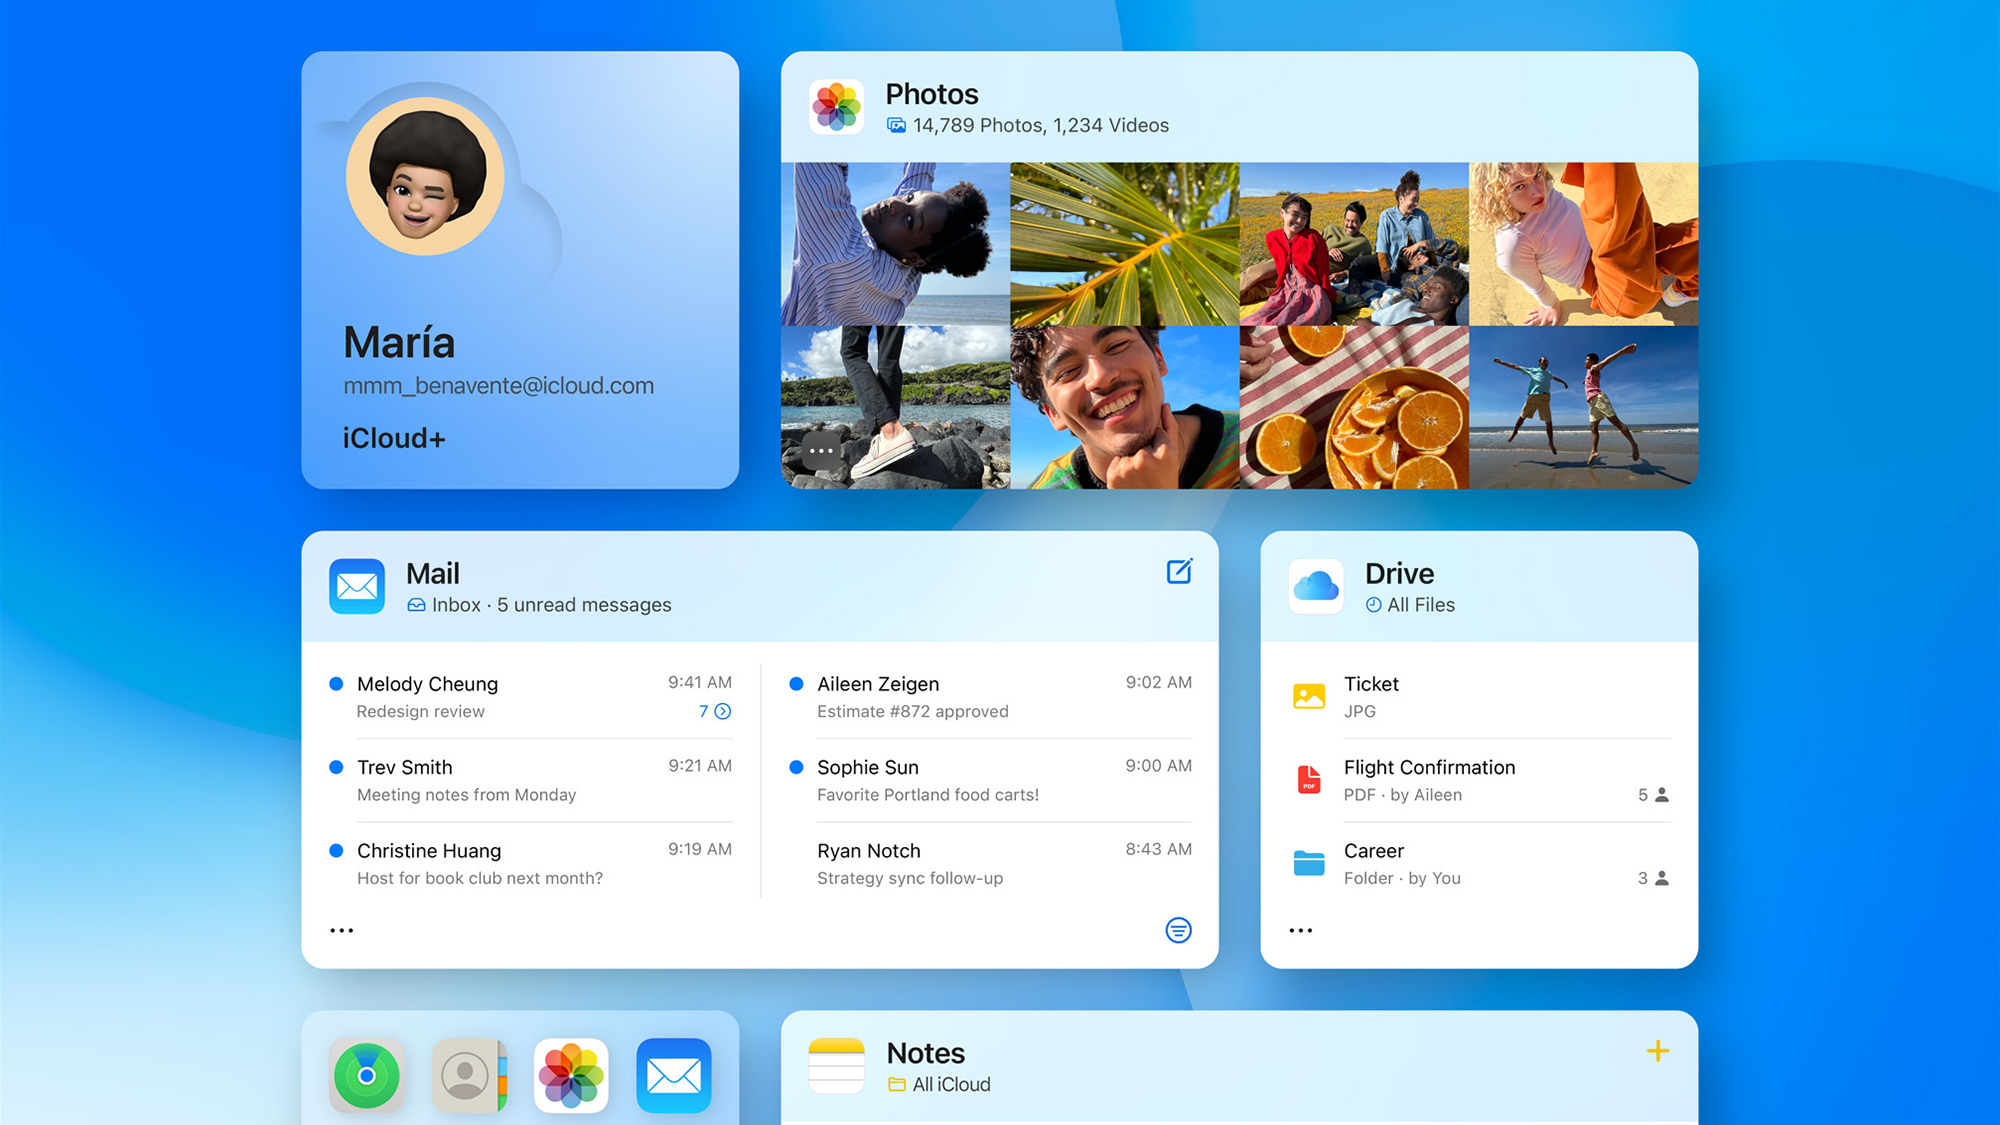
Task: Add a new note with the plus button
Action: [x=1657, y=1051]
